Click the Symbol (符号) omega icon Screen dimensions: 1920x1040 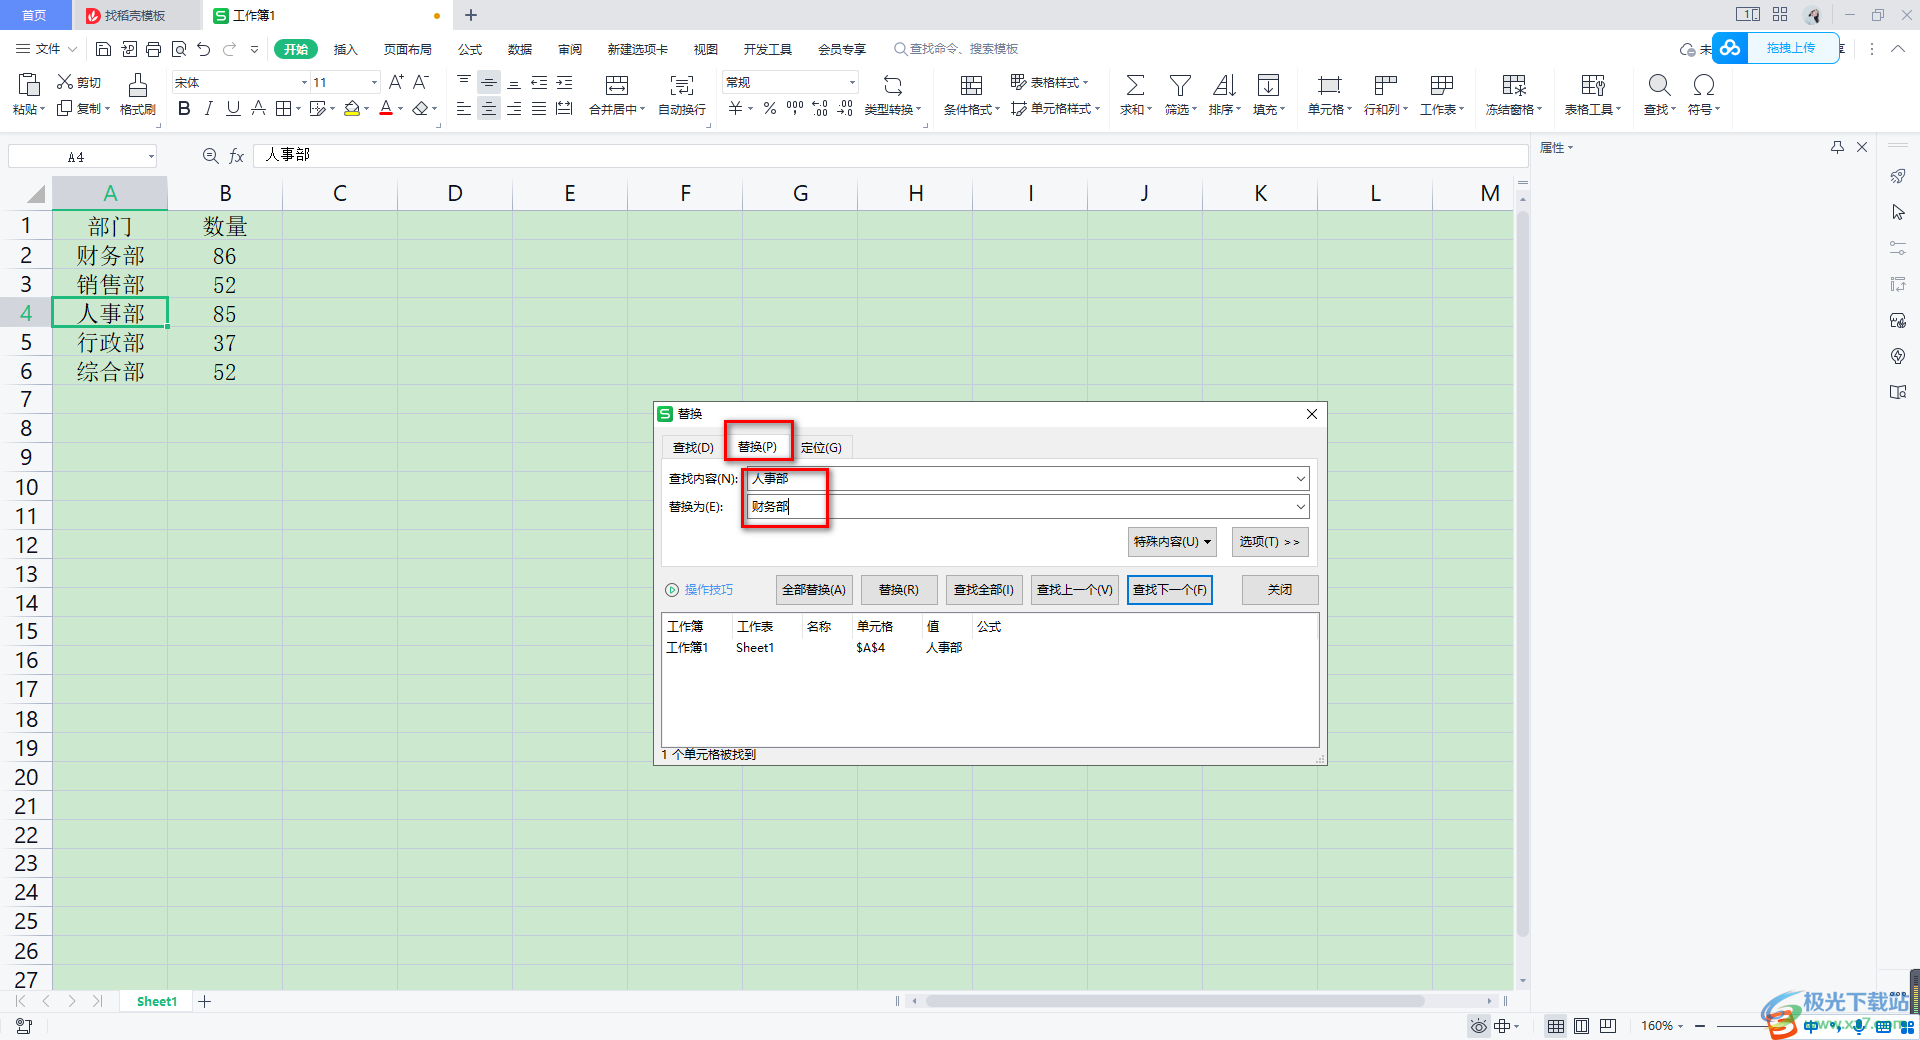point(1704,85)
